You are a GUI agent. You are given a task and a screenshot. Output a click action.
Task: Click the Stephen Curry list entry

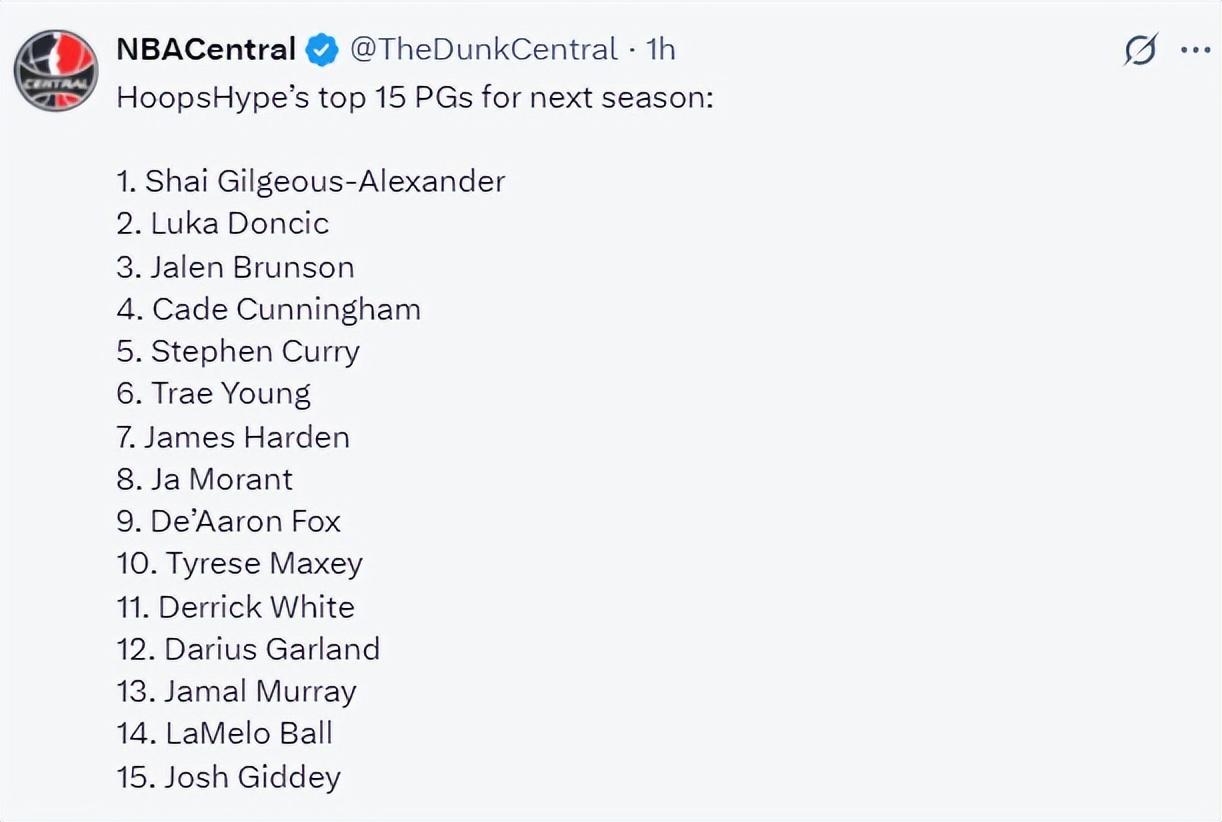pyautogui.click(x=238, y=352)
